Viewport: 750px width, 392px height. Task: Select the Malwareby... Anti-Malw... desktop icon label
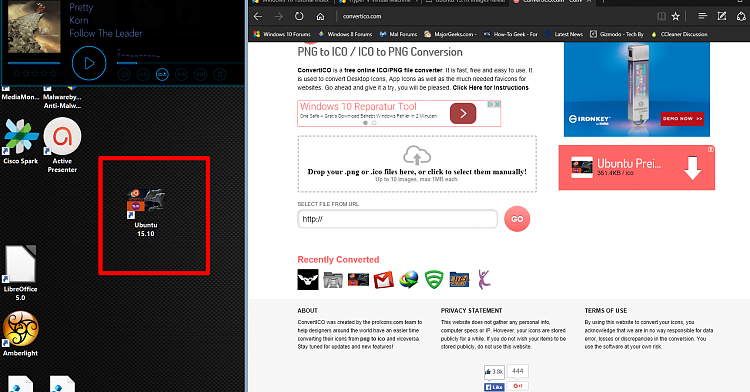(62, 101)
